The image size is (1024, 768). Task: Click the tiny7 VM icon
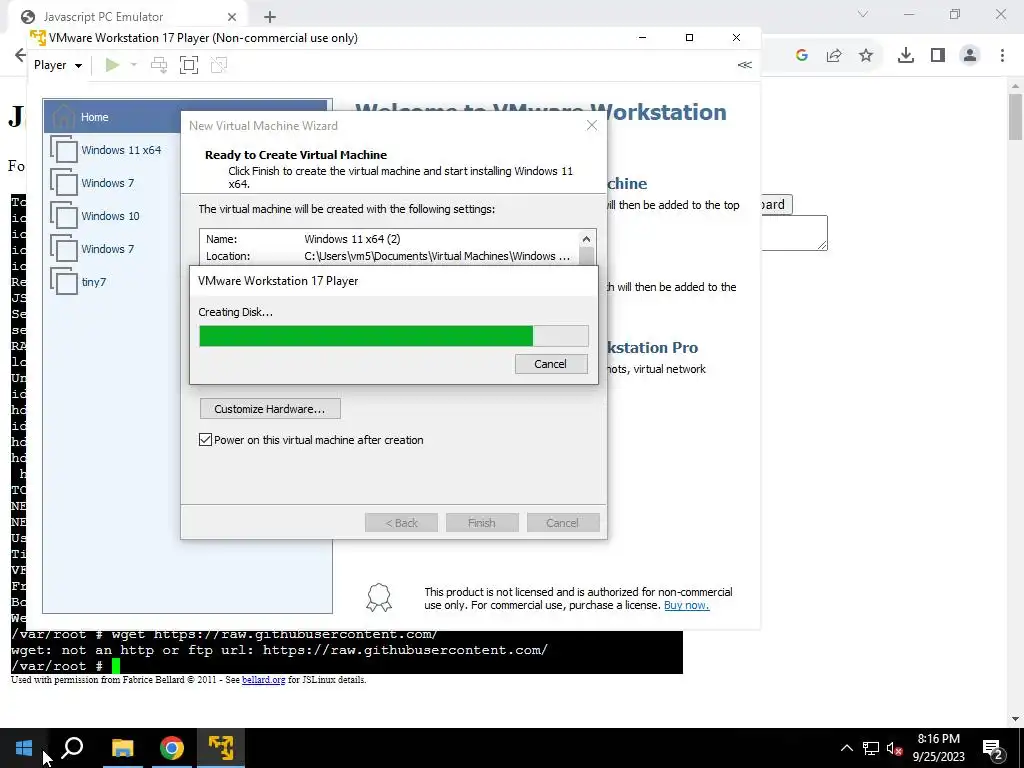point(64,281)
